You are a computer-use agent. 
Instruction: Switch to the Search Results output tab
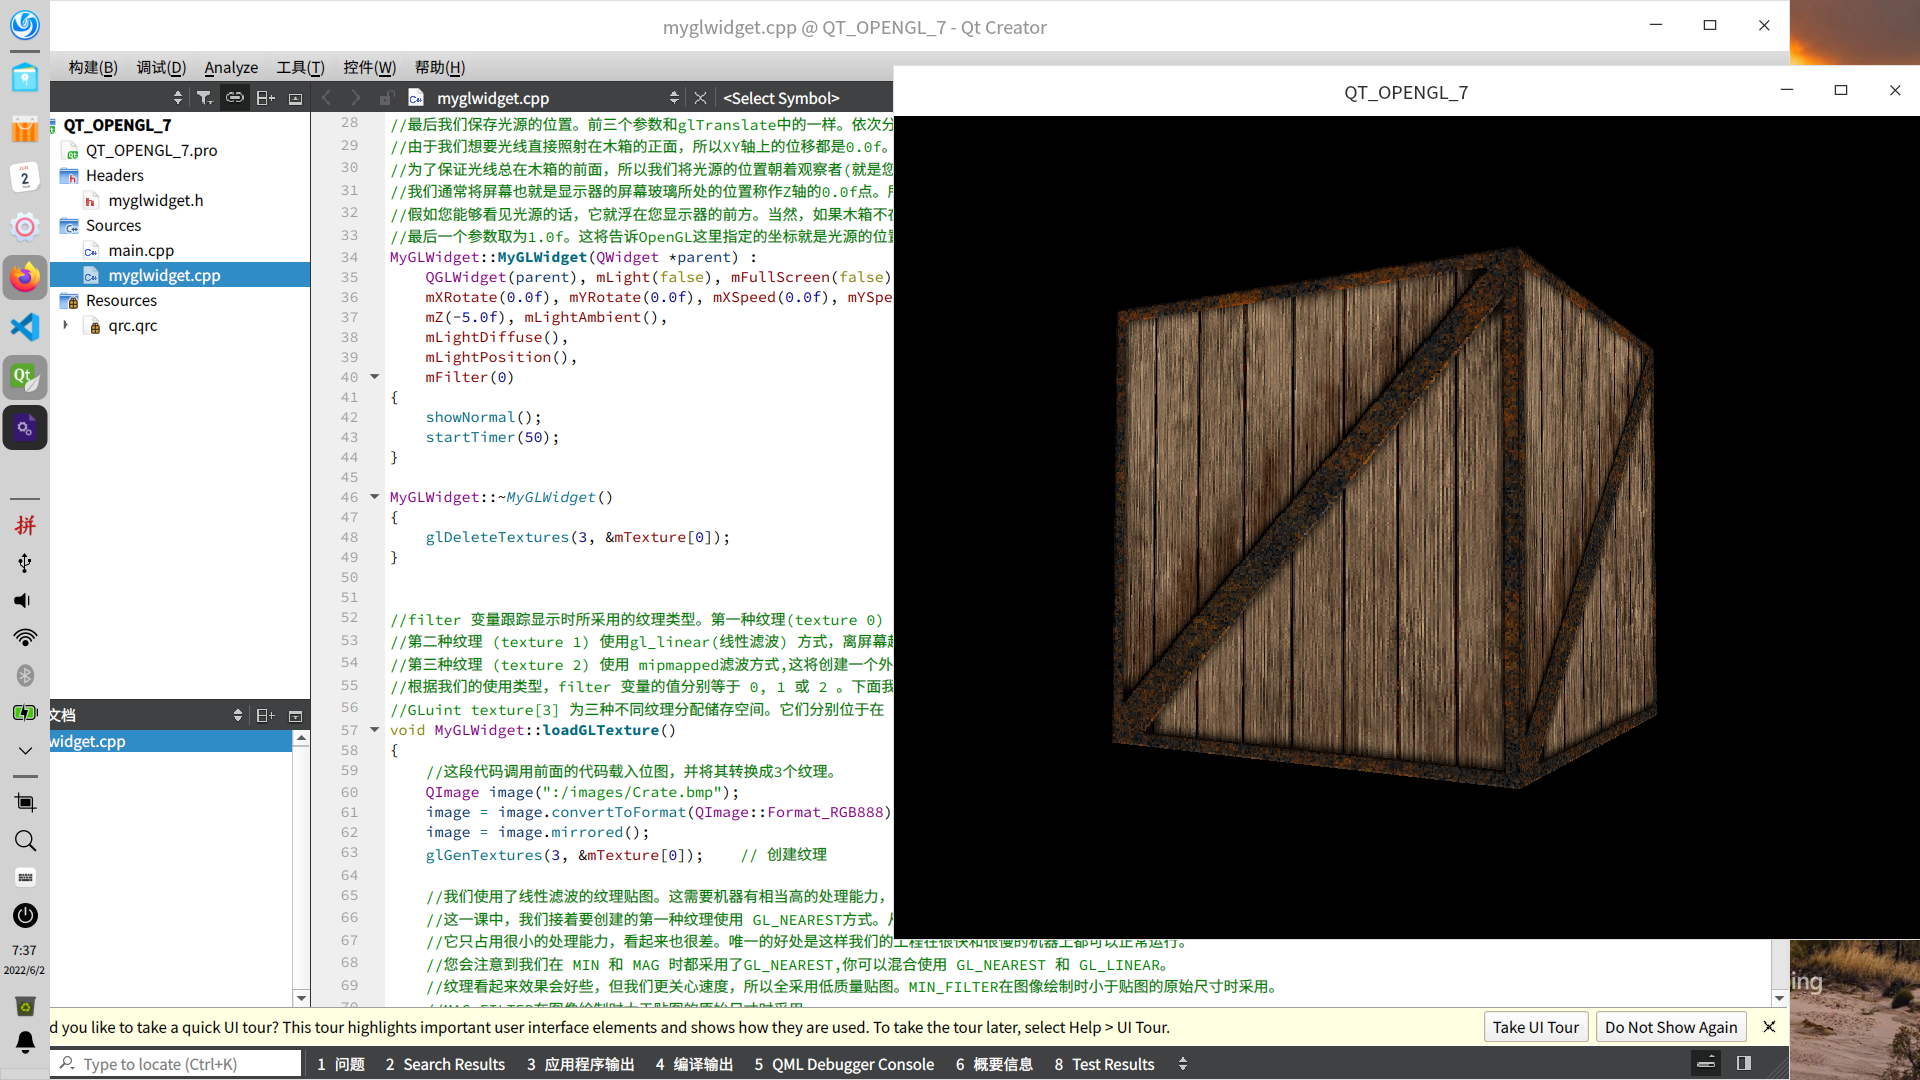(x=445, y=1064)
